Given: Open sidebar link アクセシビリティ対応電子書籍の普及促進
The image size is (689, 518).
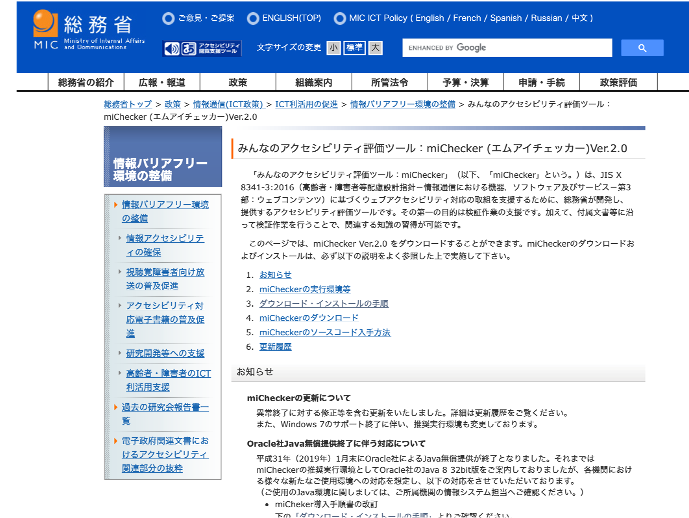Looking at the screenshot, I should 165,319.
